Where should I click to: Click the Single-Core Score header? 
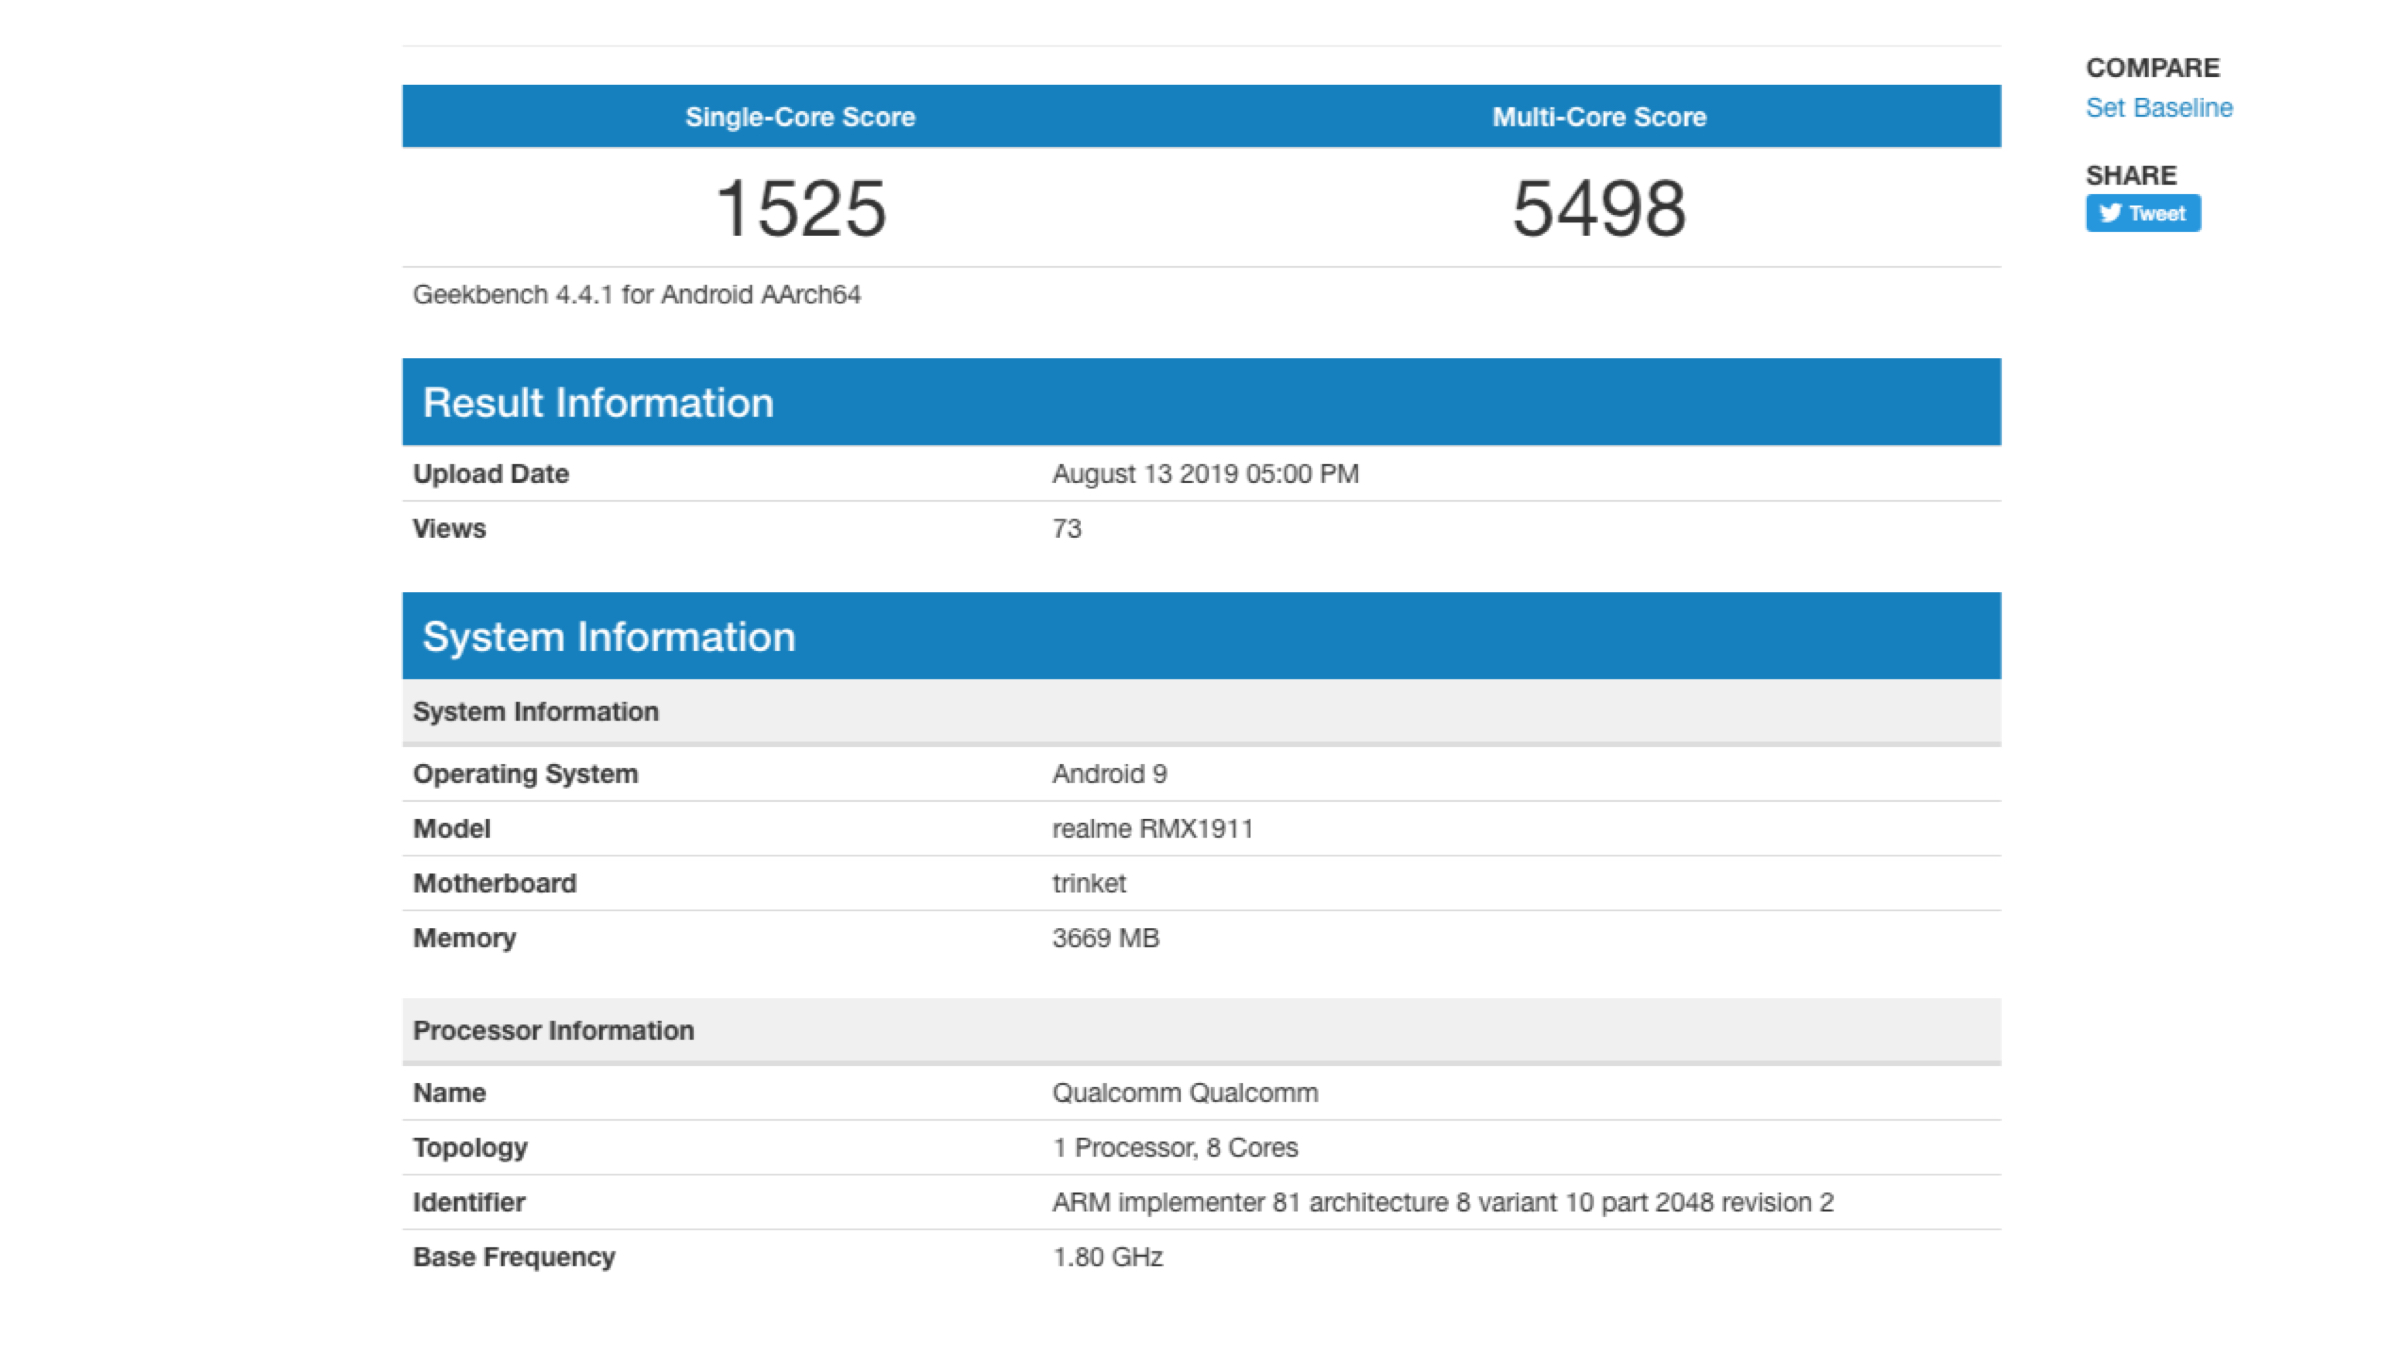(800, 117)
